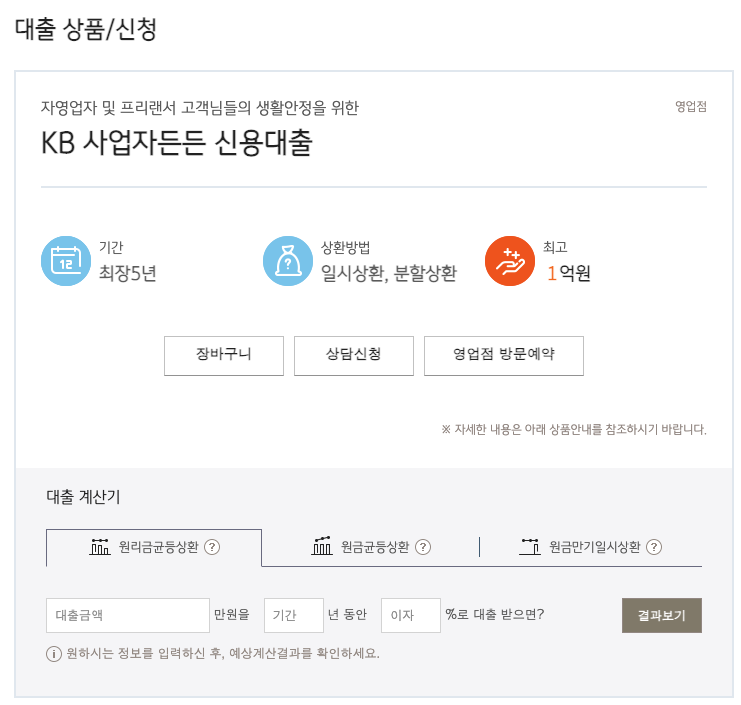The width and height of the screenshot is (741, 705).
Task: Focus the 대출금액 input field
Action: pyautogui.click(x=128, y=615)
